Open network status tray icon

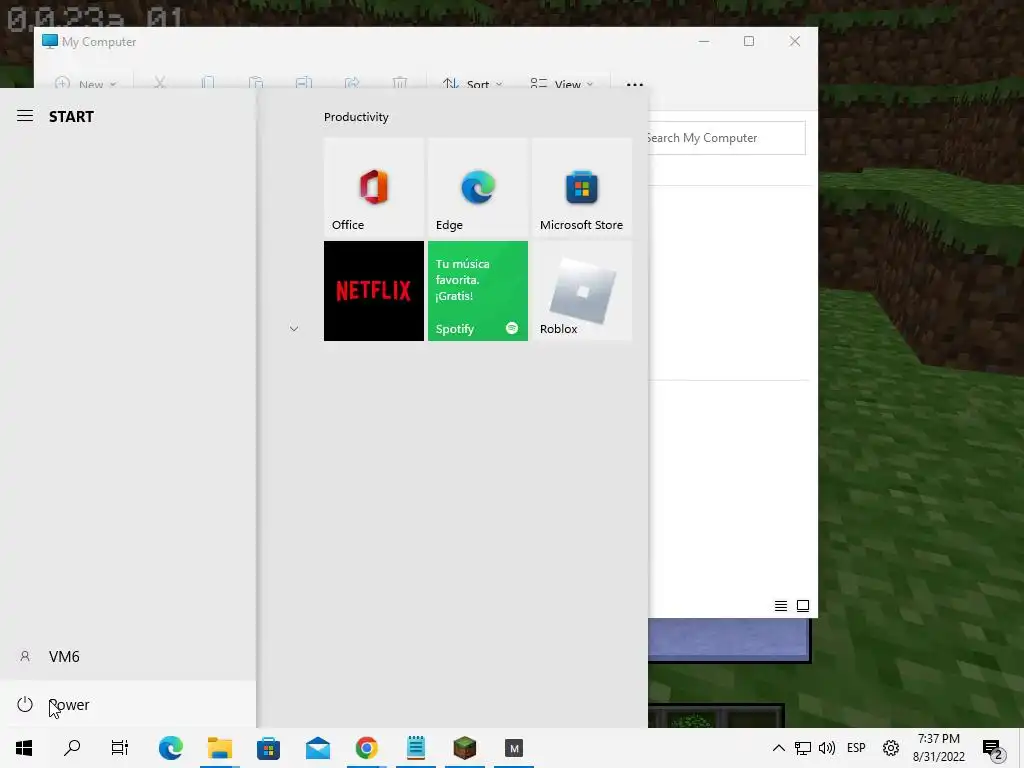(803, 748)
